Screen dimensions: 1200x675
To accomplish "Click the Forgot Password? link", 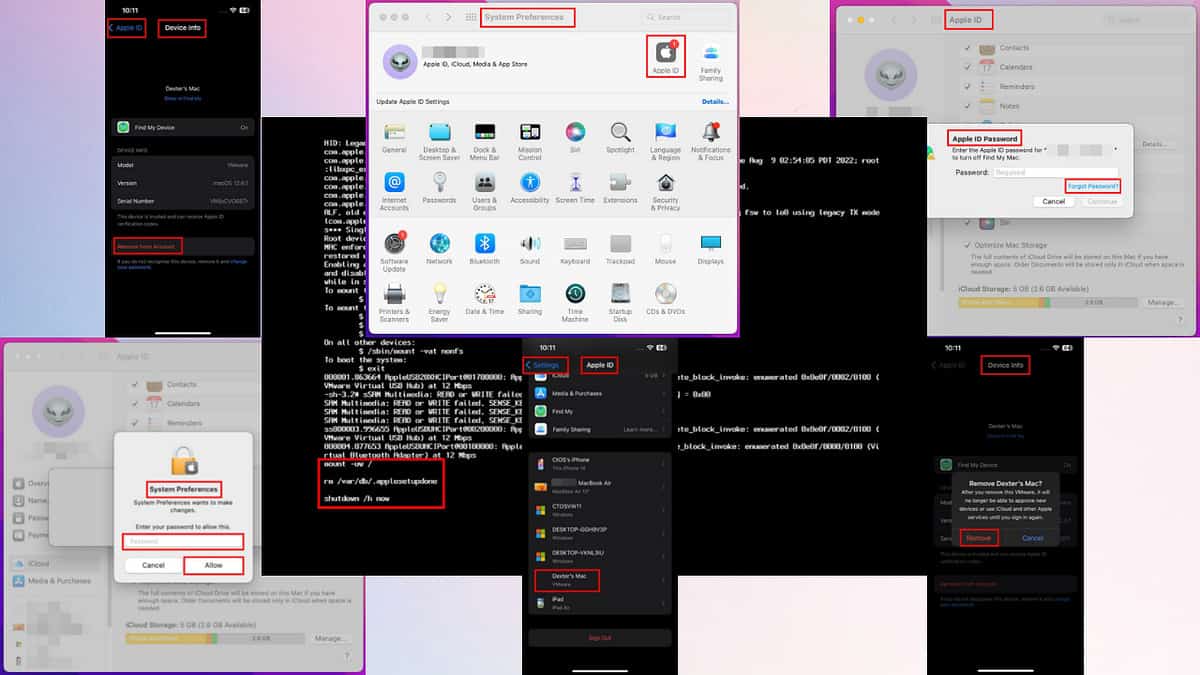I will tap(1093, 186).
